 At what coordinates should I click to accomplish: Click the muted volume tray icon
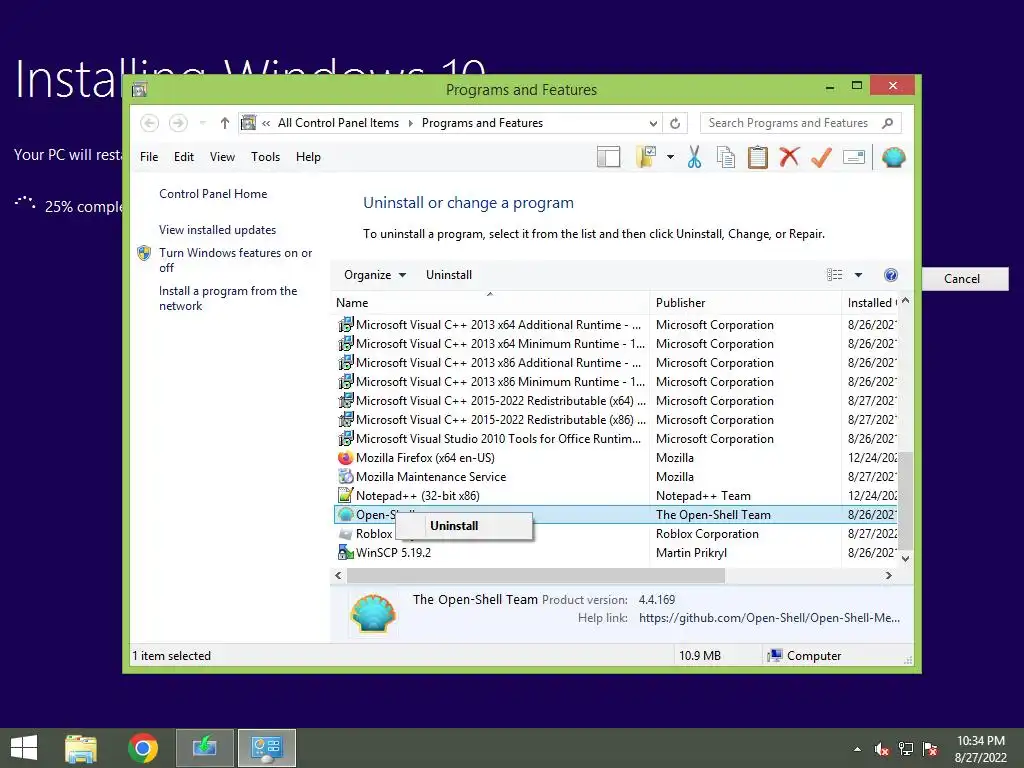tap(882, 749)
